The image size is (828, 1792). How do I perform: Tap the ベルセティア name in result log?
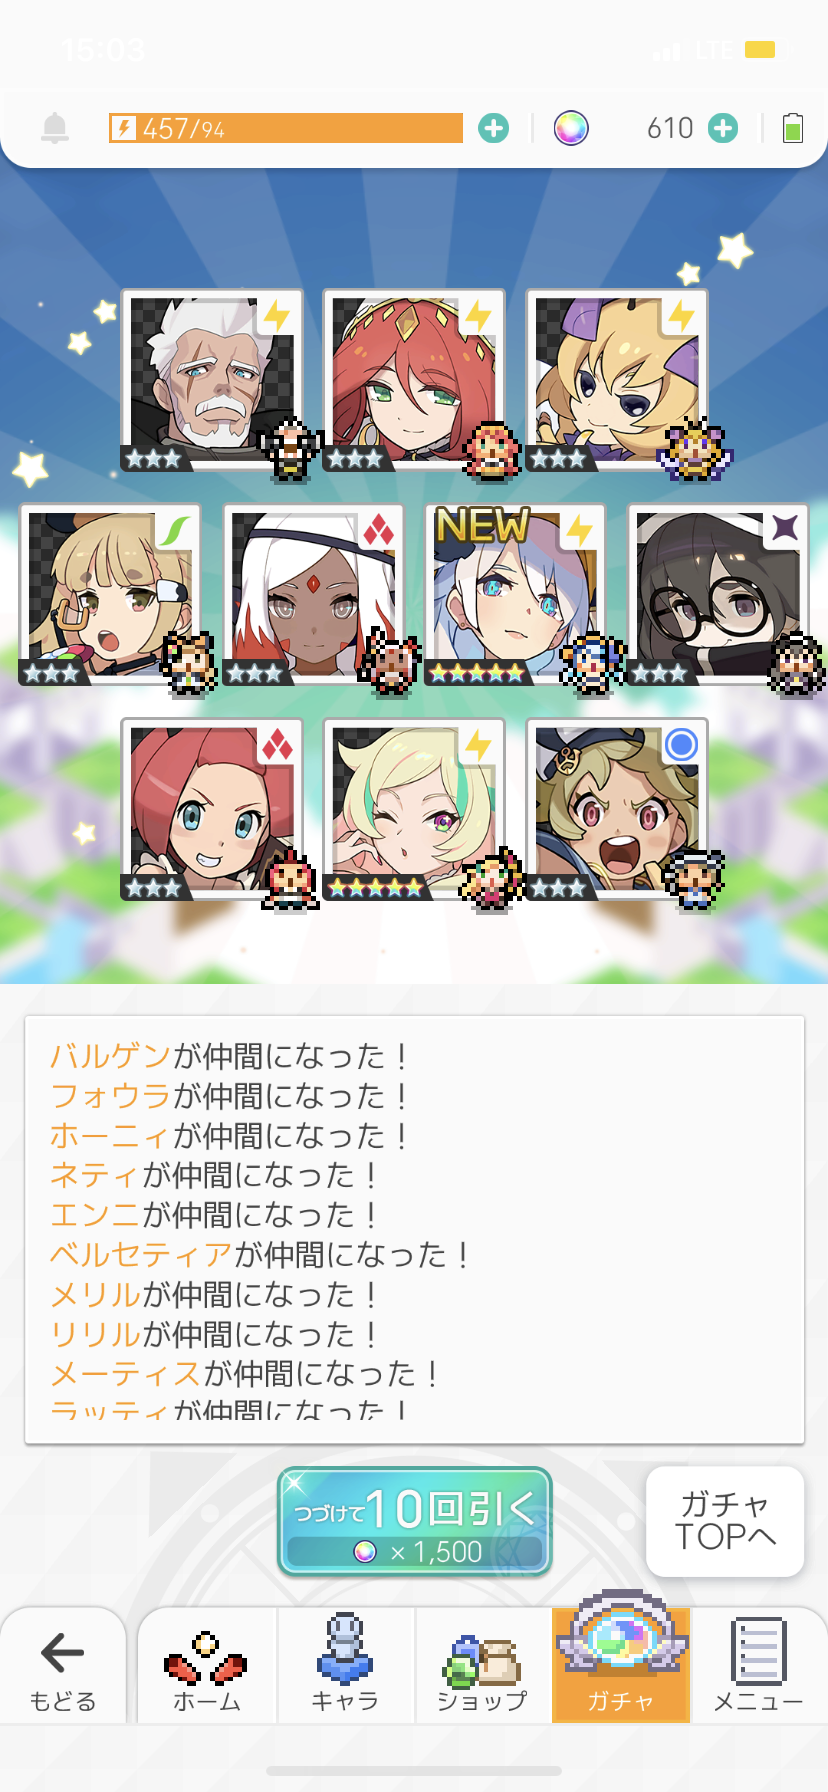141,1254
